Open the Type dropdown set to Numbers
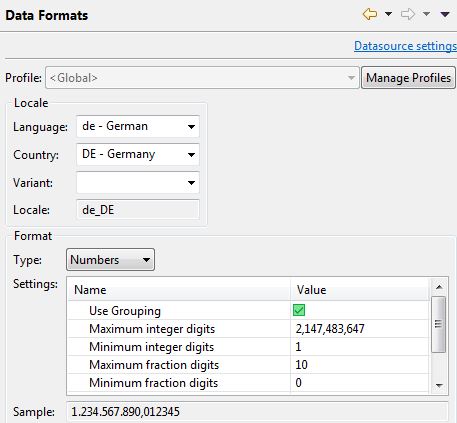457x423 pixels. click(110, 259)
